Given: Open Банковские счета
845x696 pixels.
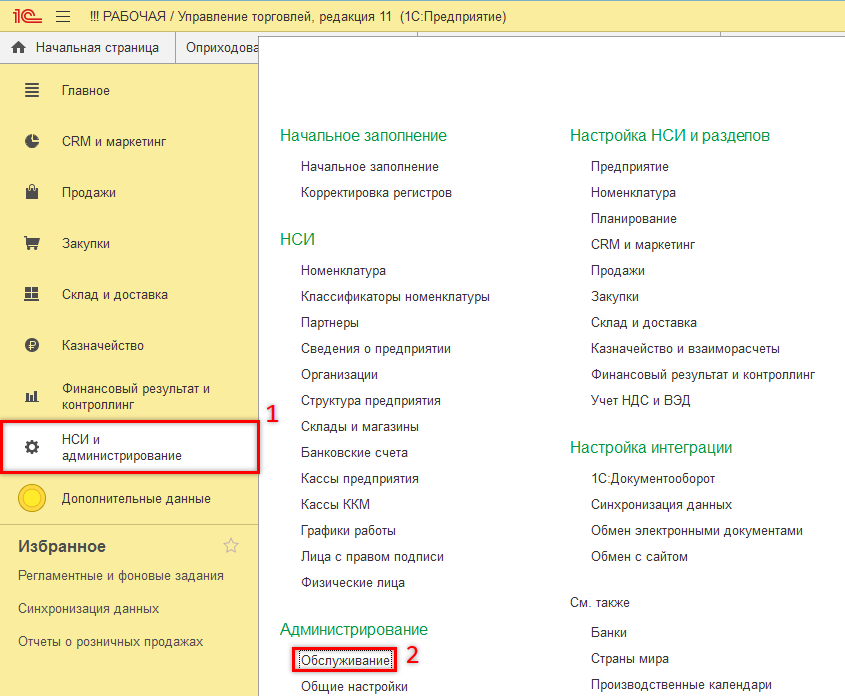Looking at the screenshot, I should pyautogui.click(x=354, y=453).
